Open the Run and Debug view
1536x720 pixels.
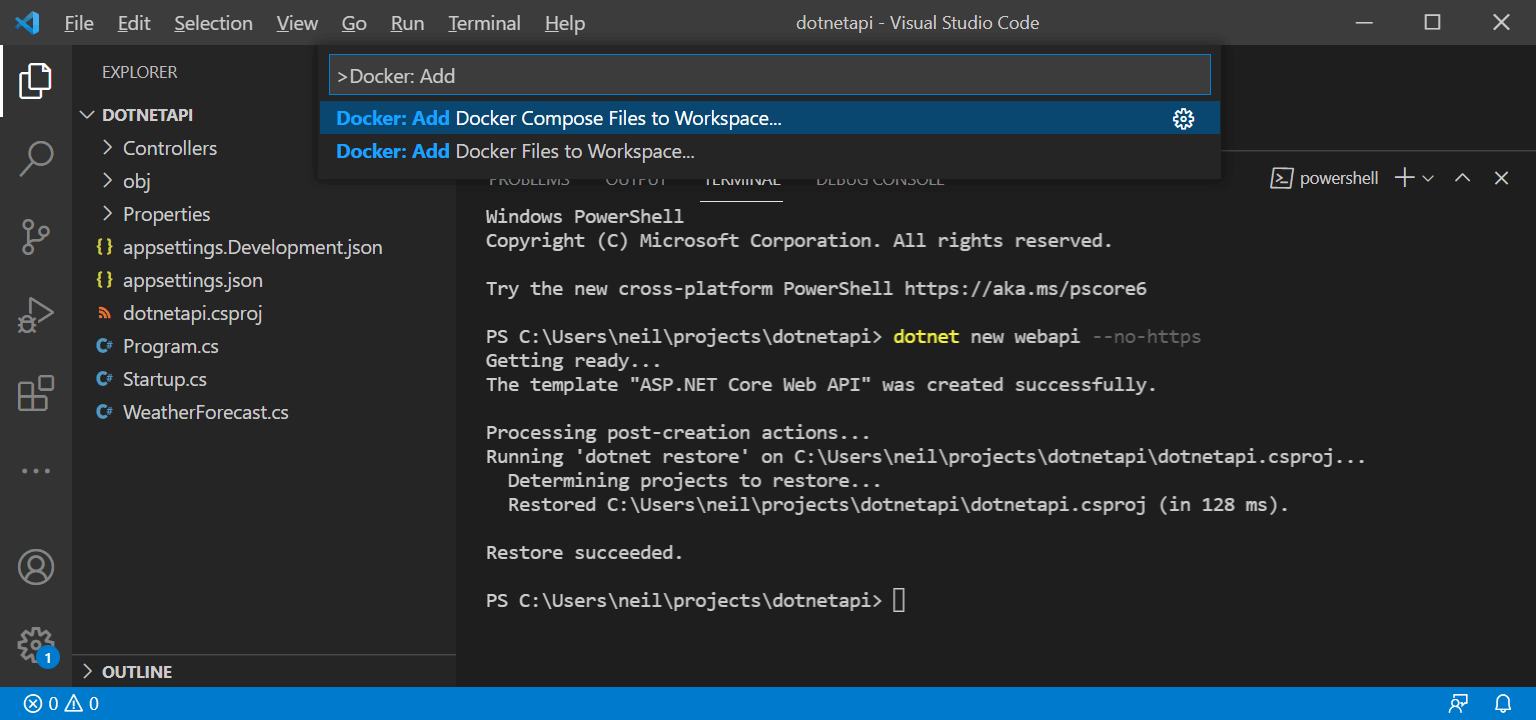click(36, 316)
